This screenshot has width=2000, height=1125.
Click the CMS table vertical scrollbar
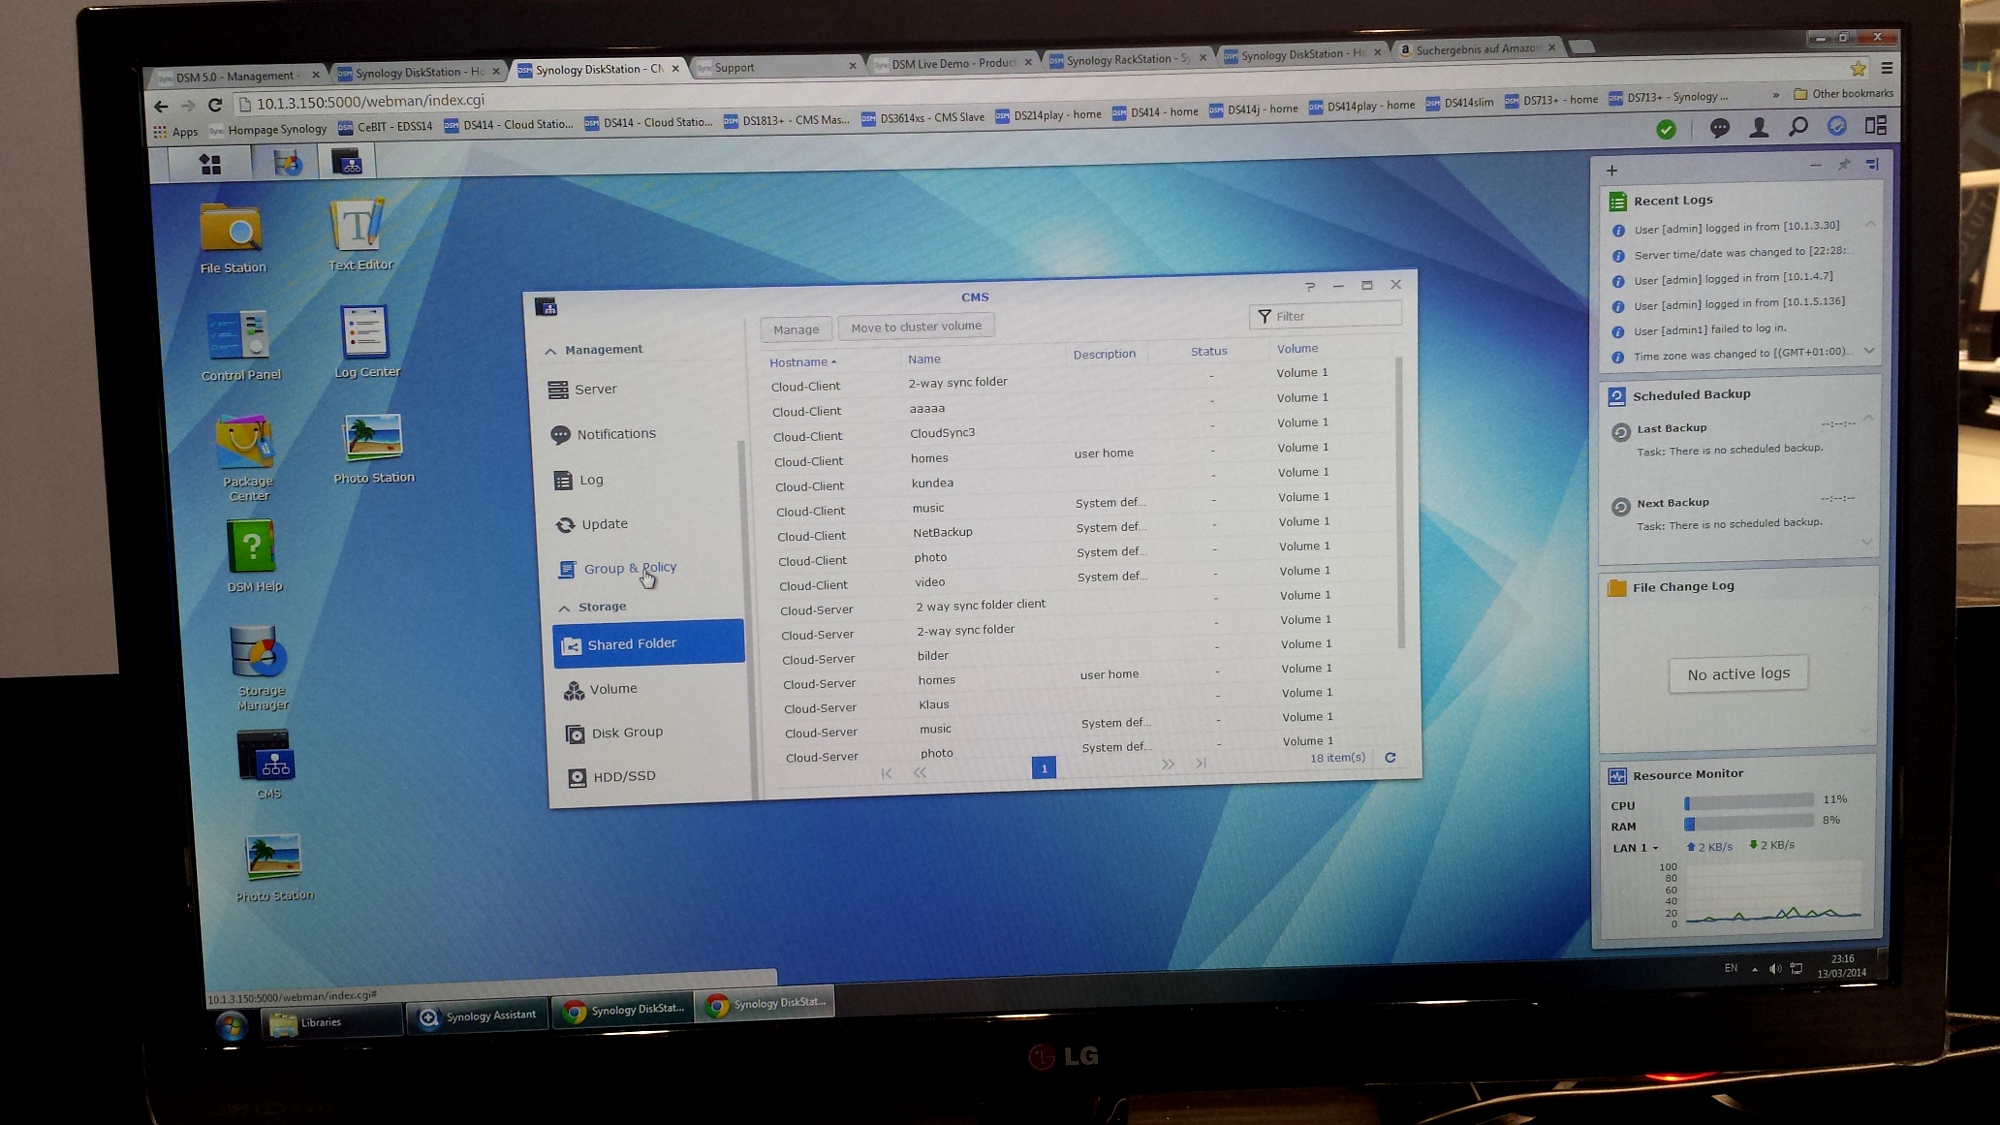(x=1399, y=502)
